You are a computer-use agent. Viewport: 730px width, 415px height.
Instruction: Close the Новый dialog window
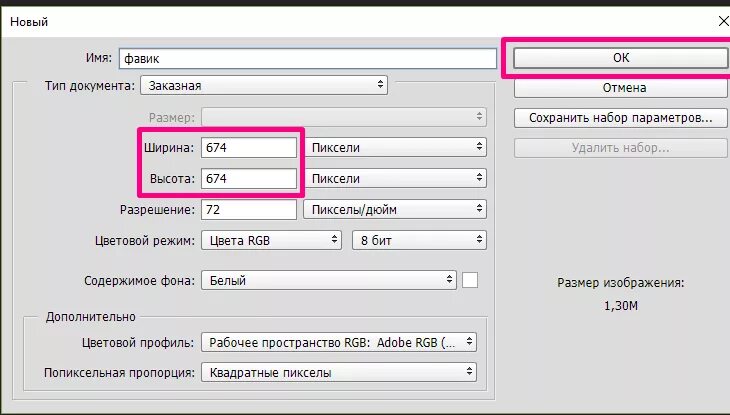click(x=723, y=21)
